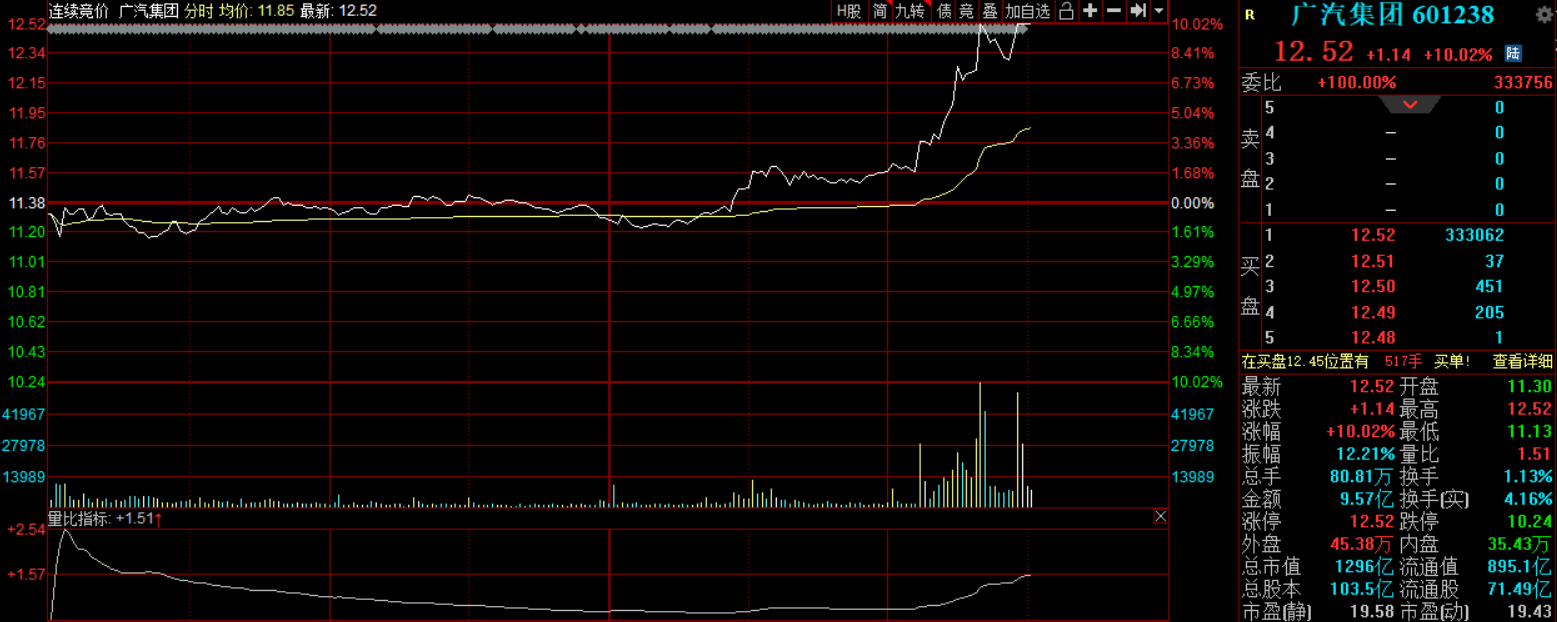Viewport: 1557px width, 622px height.
Task: Click the yellow R margin marker
Action: click(x=1251, y=14)
